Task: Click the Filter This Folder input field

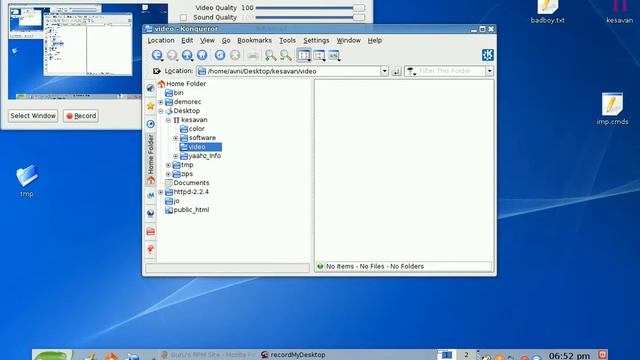Action: (x=445, y=71)
